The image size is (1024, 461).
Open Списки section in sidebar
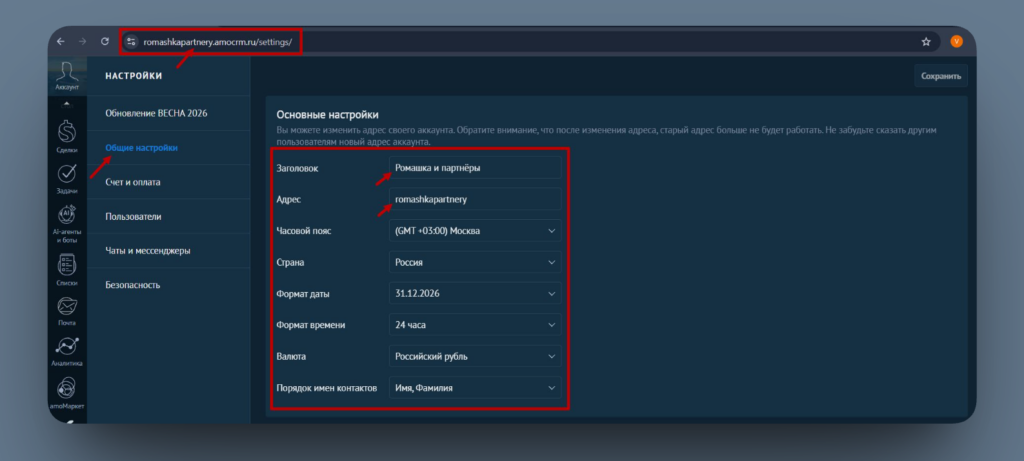click(x=67, y=270)
